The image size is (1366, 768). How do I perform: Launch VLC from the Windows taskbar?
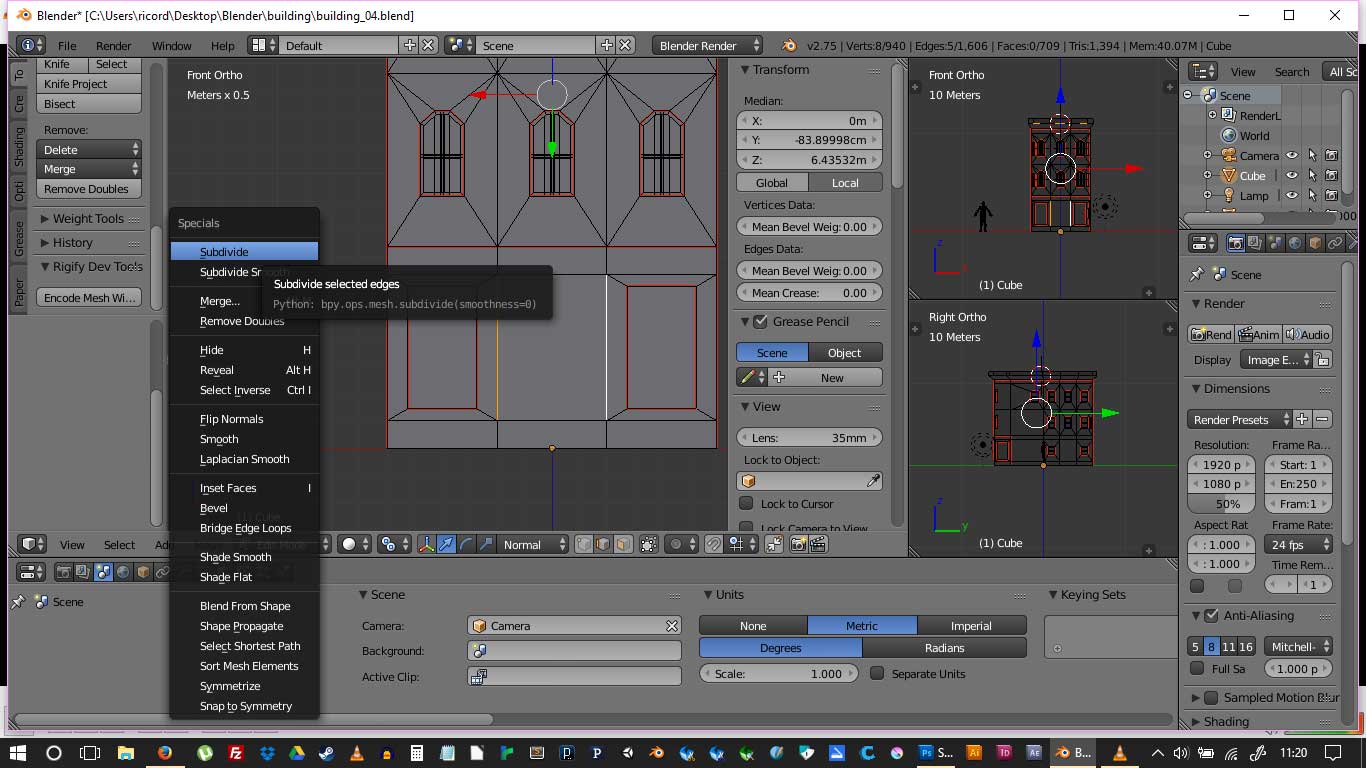click(358, 753)
